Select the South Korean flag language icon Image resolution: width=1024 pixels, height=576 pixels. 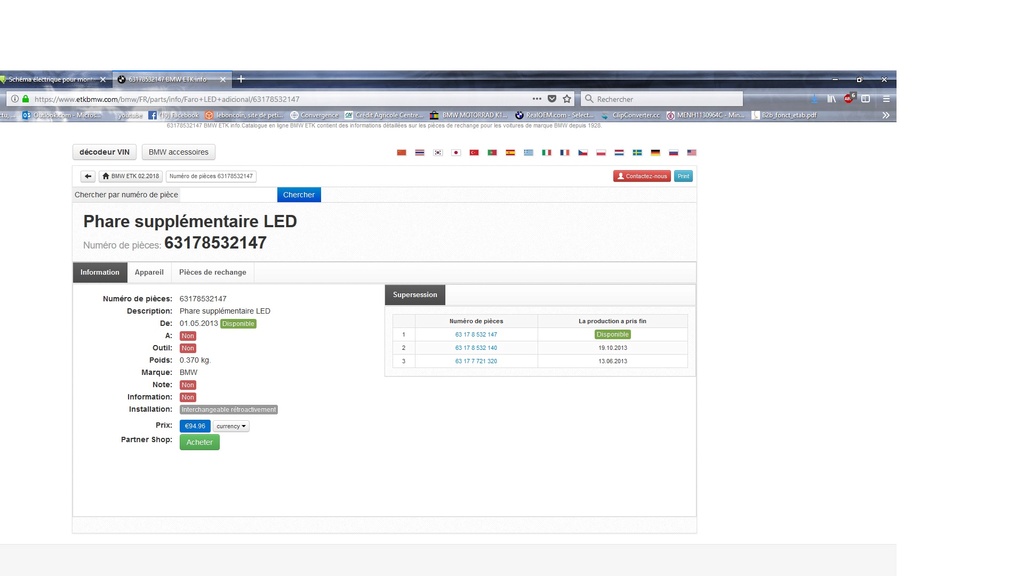point(438,153)
